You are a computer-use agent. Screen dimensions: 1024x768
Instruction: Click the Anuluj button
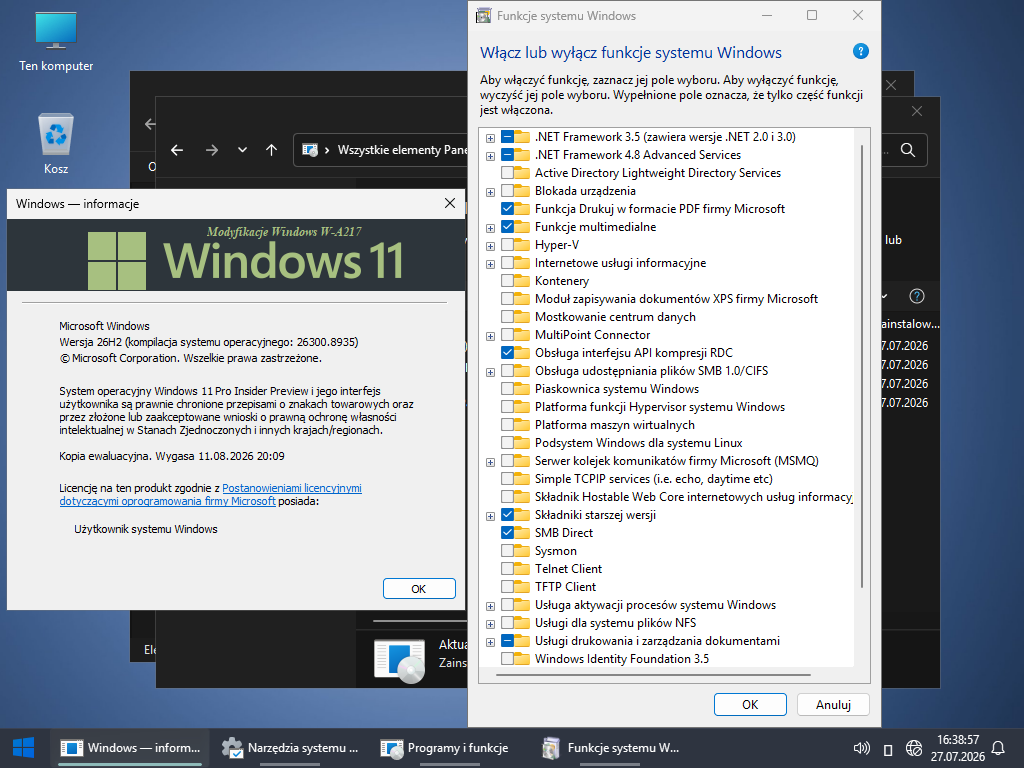833,705
